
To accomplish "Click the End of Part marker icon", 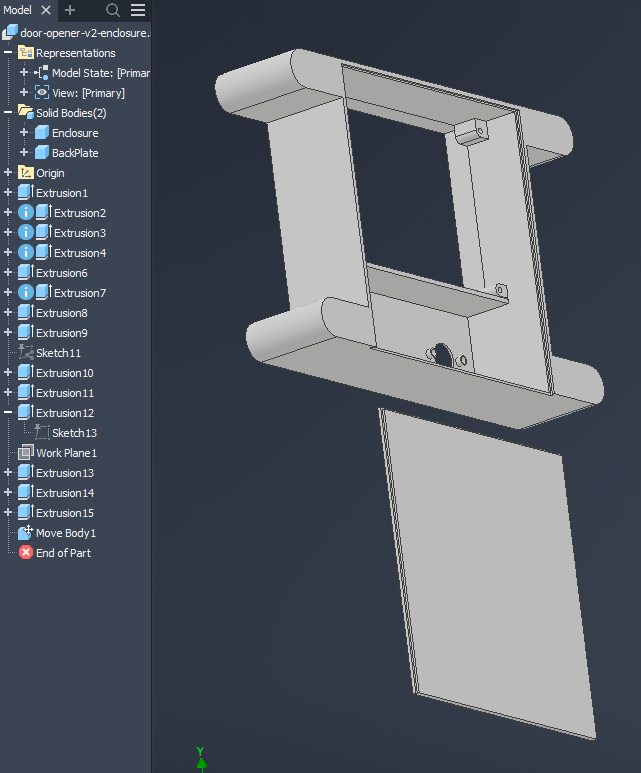I will [26, 553].
